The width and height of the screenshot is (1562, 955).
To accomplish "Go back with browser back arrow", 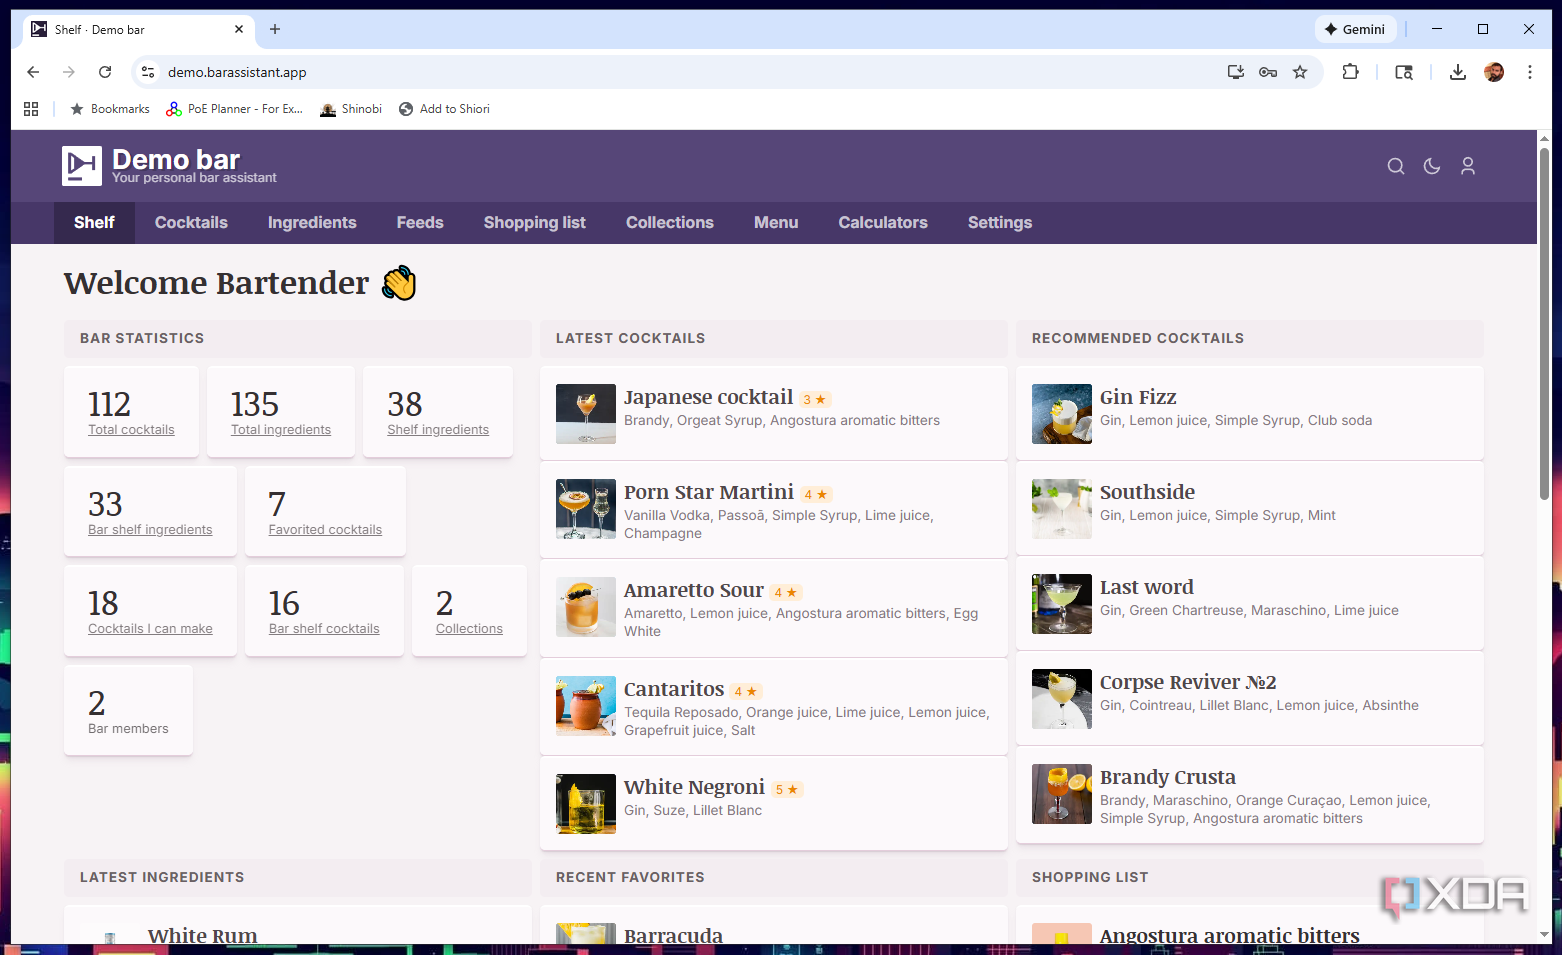I will (33, 72).
